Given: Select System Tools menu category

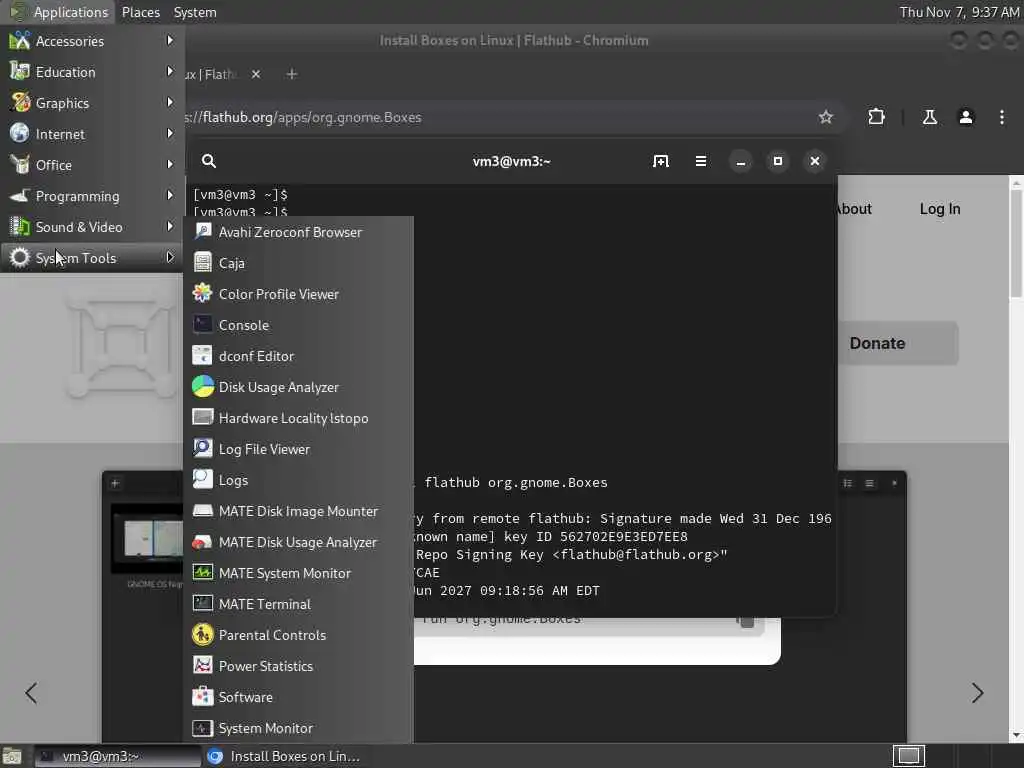Looking at the screenshot, I should point(92,258).
